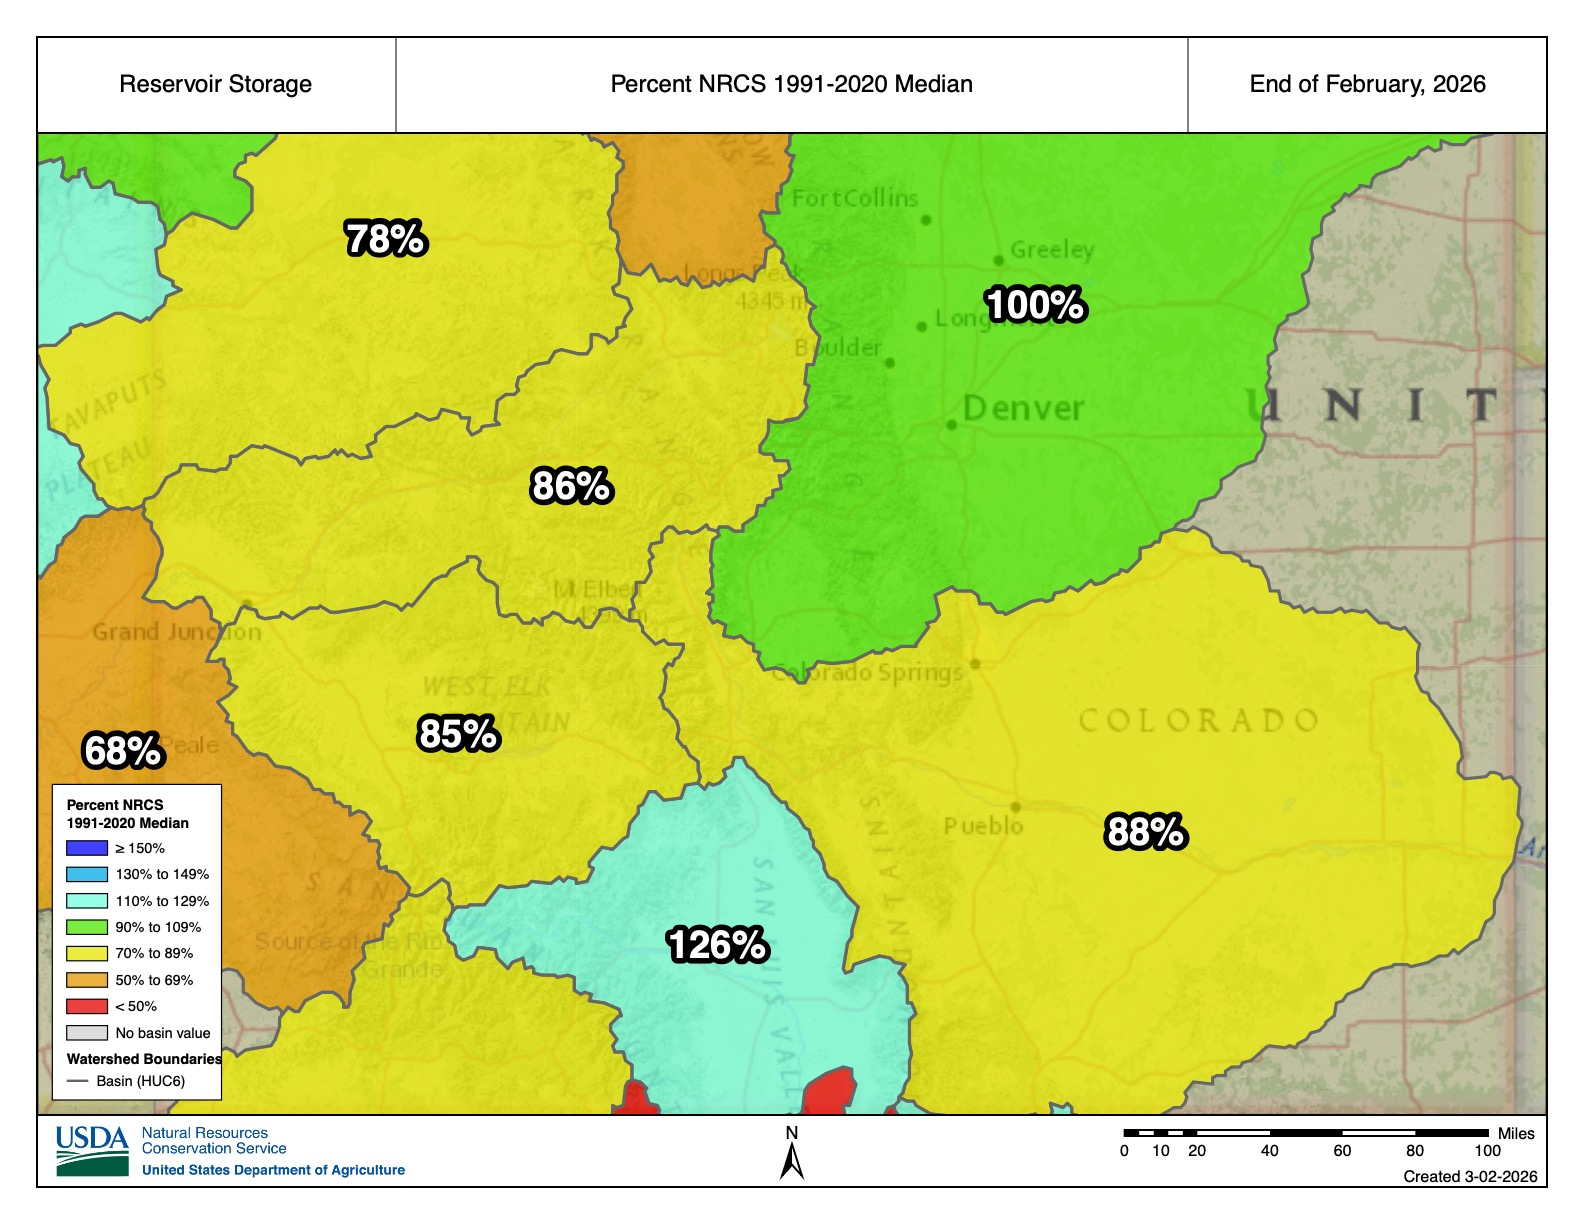The height and width of the screenshot is (1224, 1584).
Task: Click the United States Department of Agriculture text
Action: point(273,1170)
